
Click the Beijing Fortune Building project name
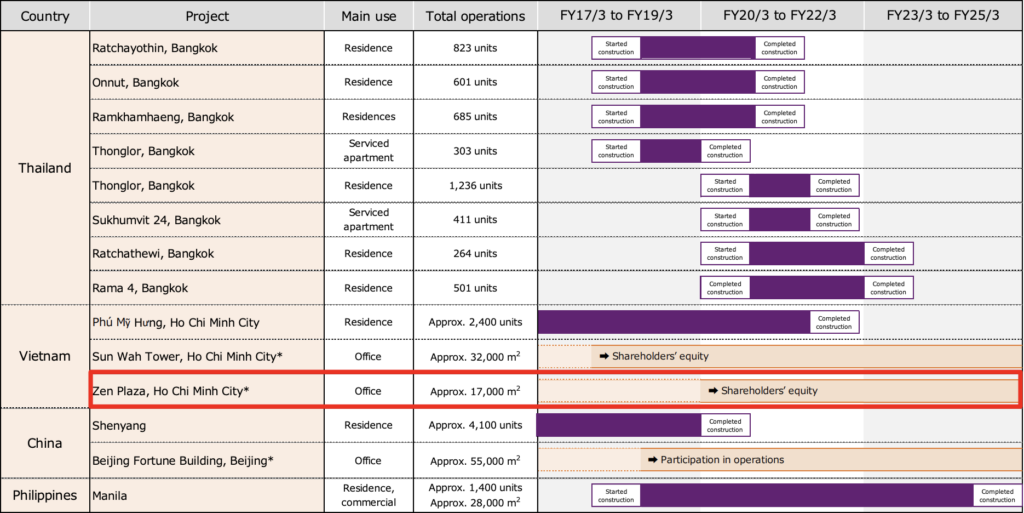pyautogui.click(x=183, y=460)
